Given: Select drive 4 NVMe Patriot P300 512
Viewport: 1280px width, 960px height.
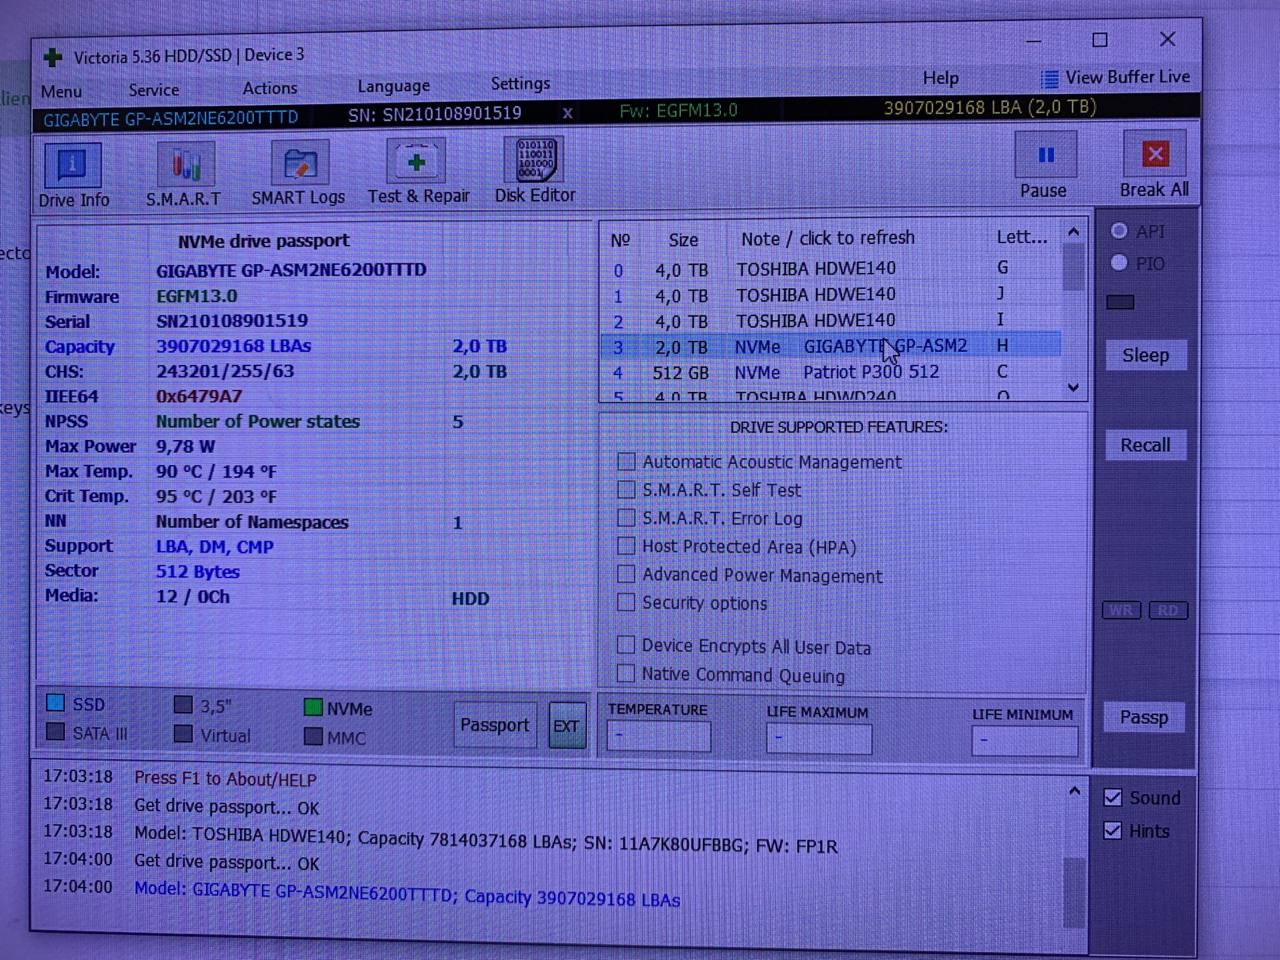Looking at the screenshot, I should tap(830, 372).
